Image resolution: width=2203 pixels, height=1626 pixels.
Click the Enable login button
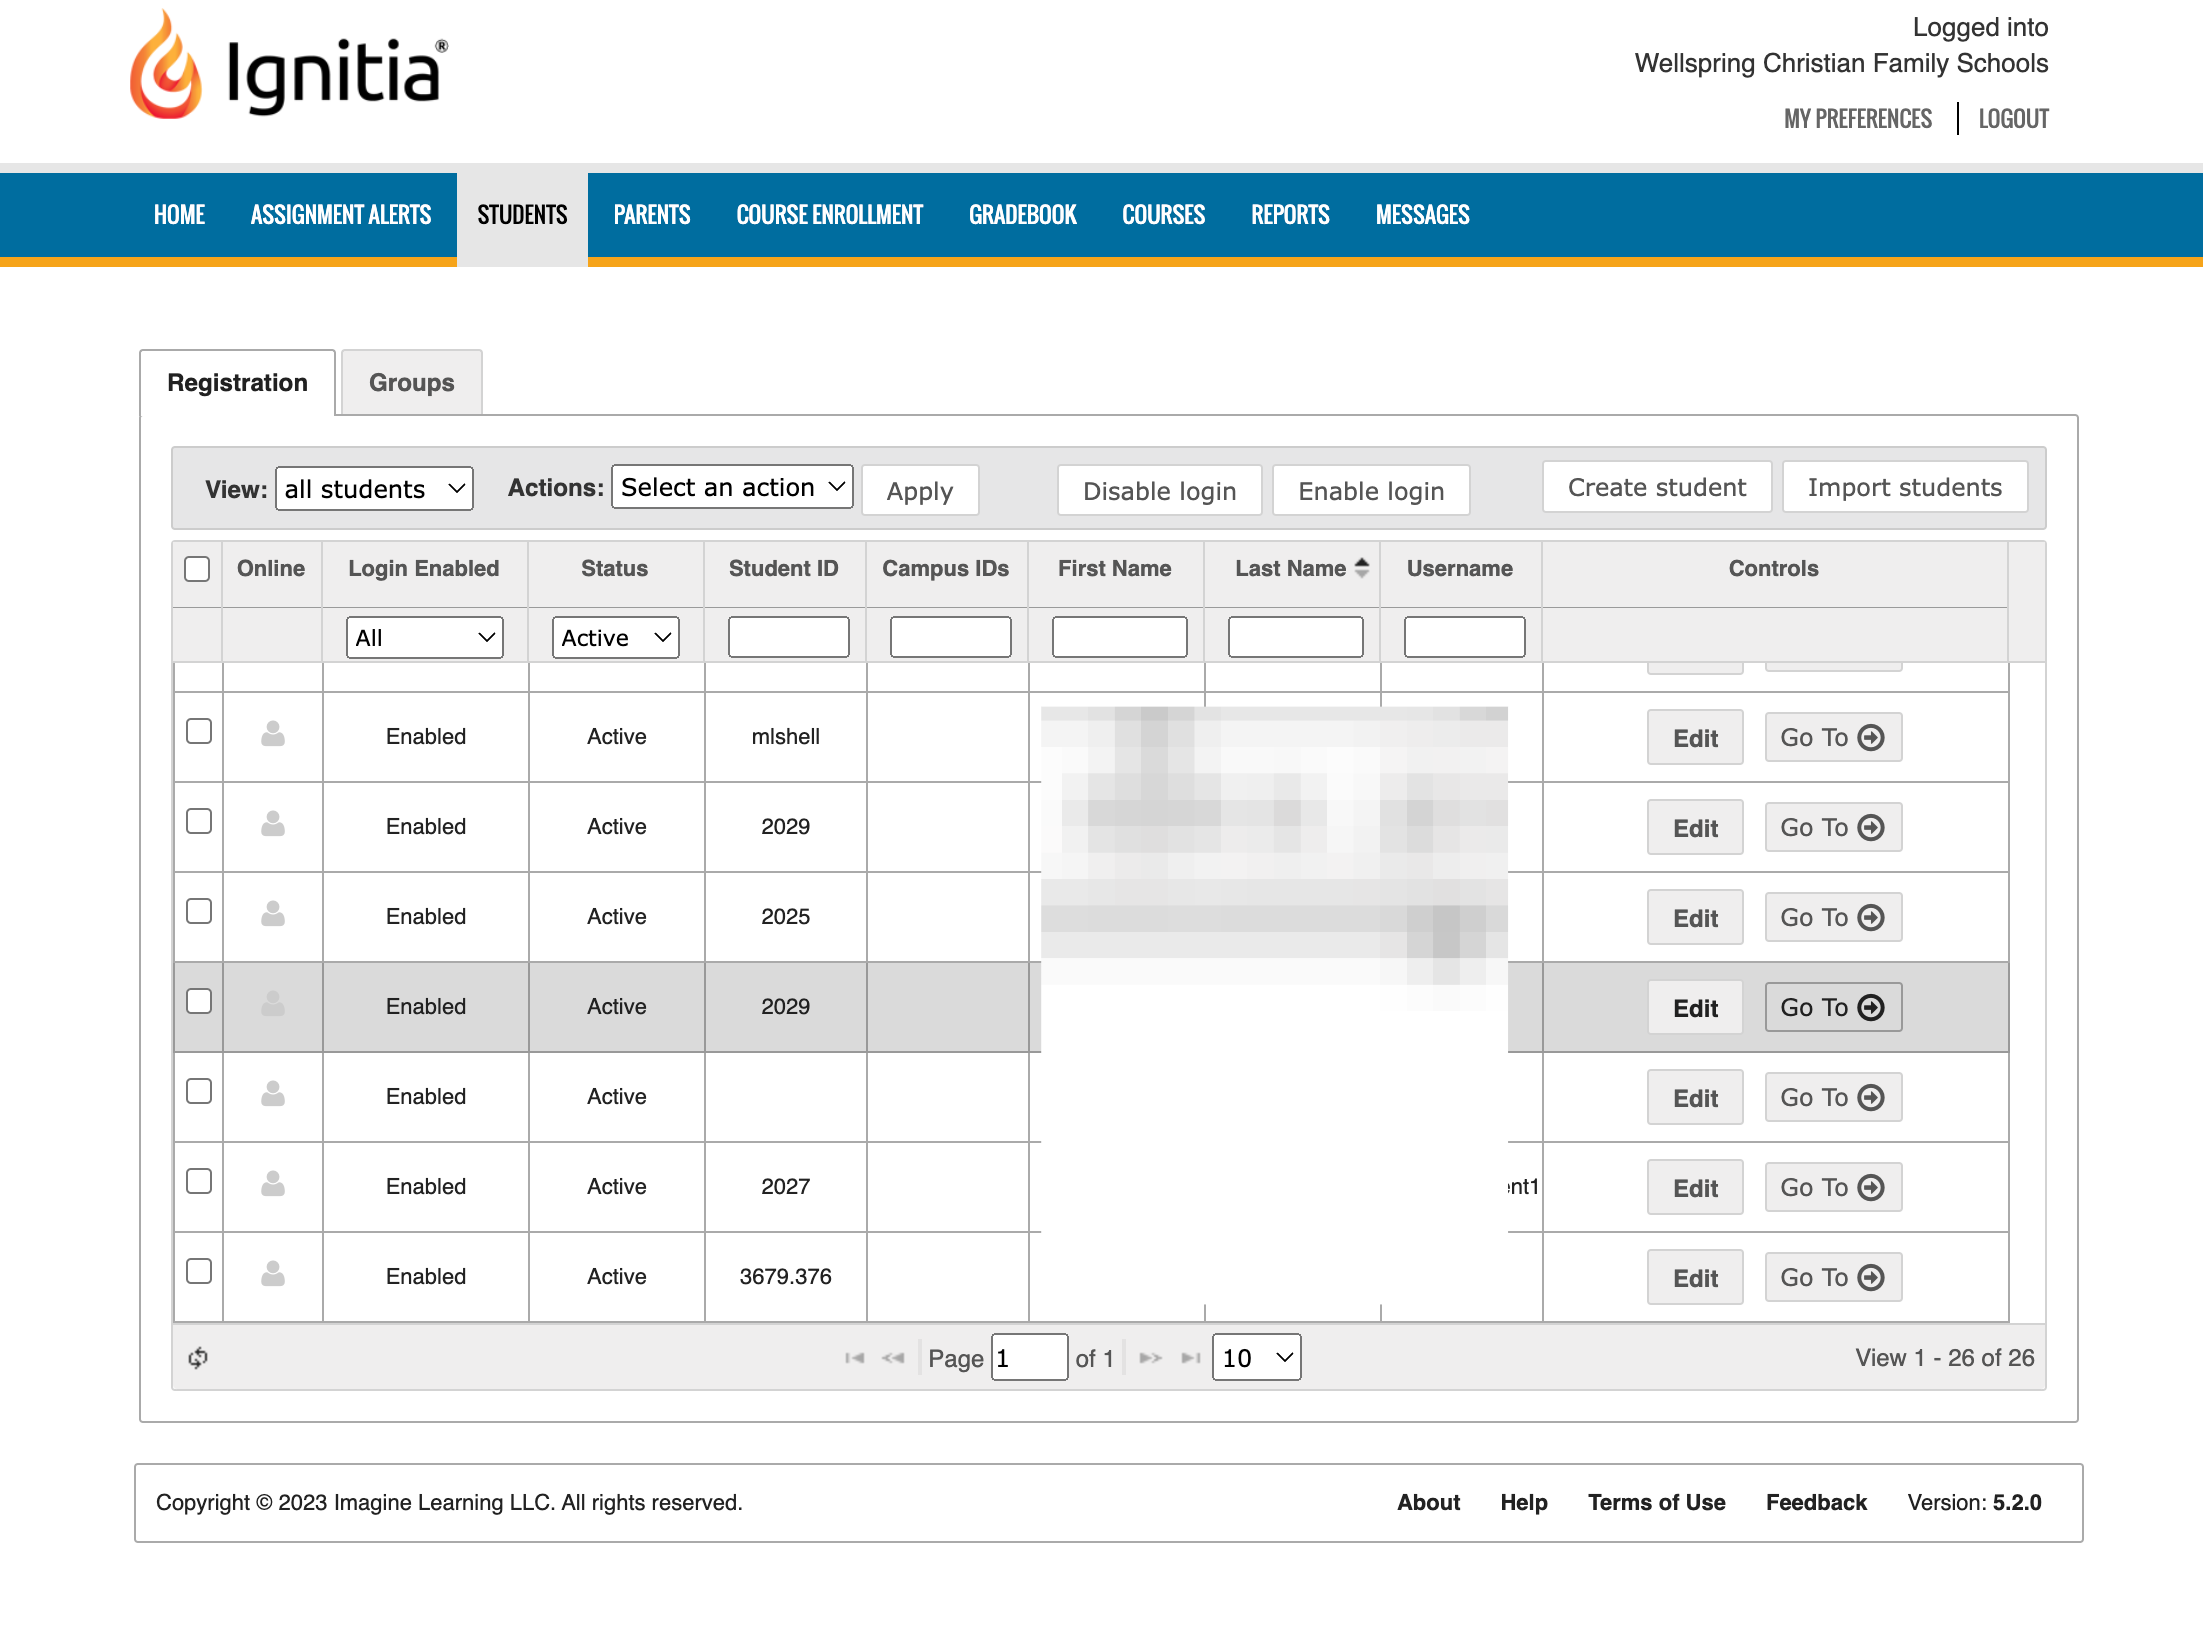1371,491
